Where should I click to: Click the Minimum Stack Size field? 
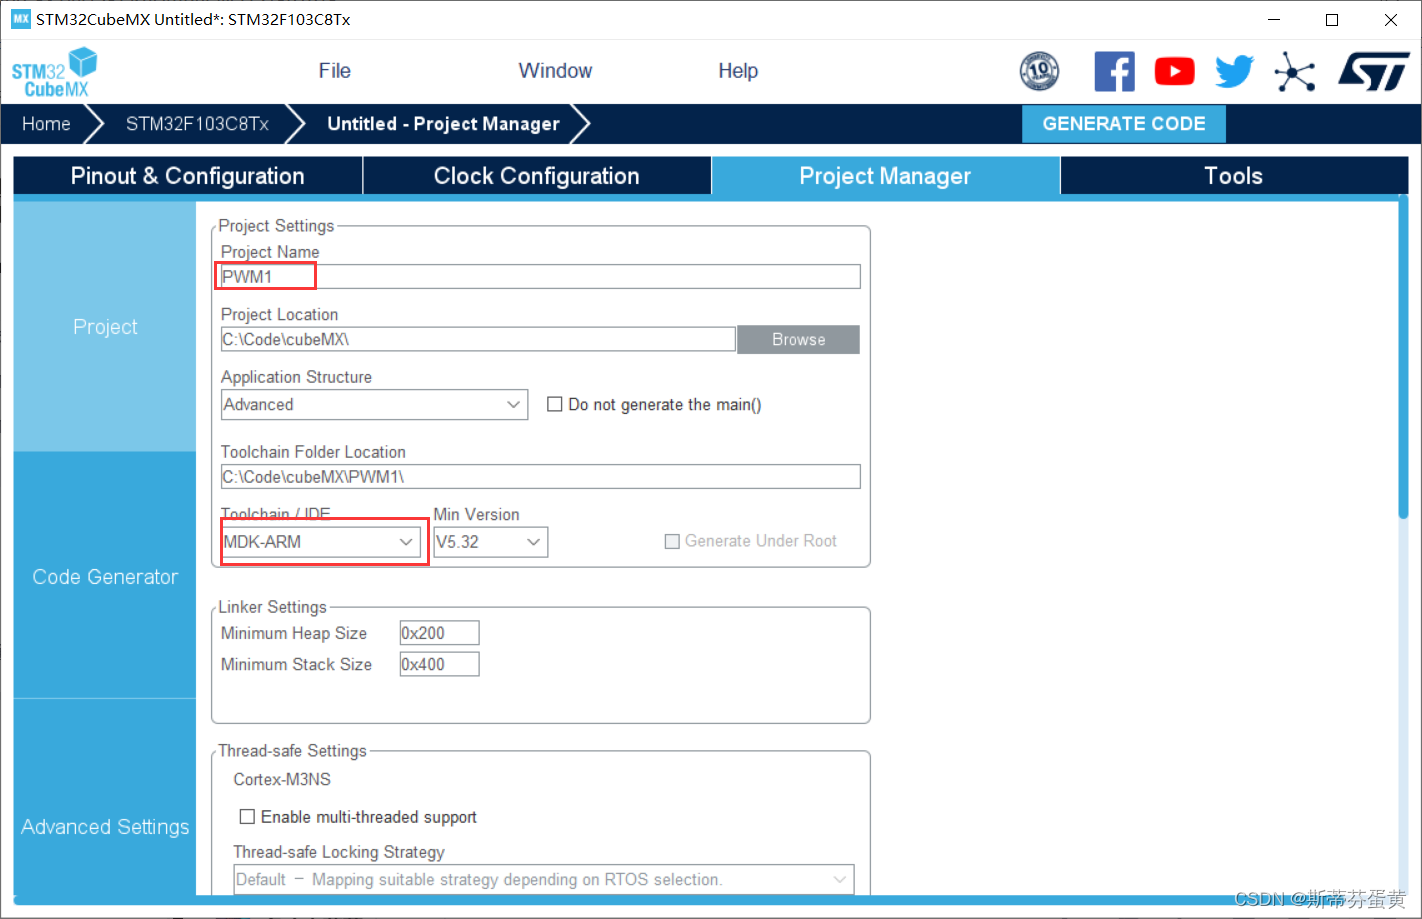click(439, 664)
